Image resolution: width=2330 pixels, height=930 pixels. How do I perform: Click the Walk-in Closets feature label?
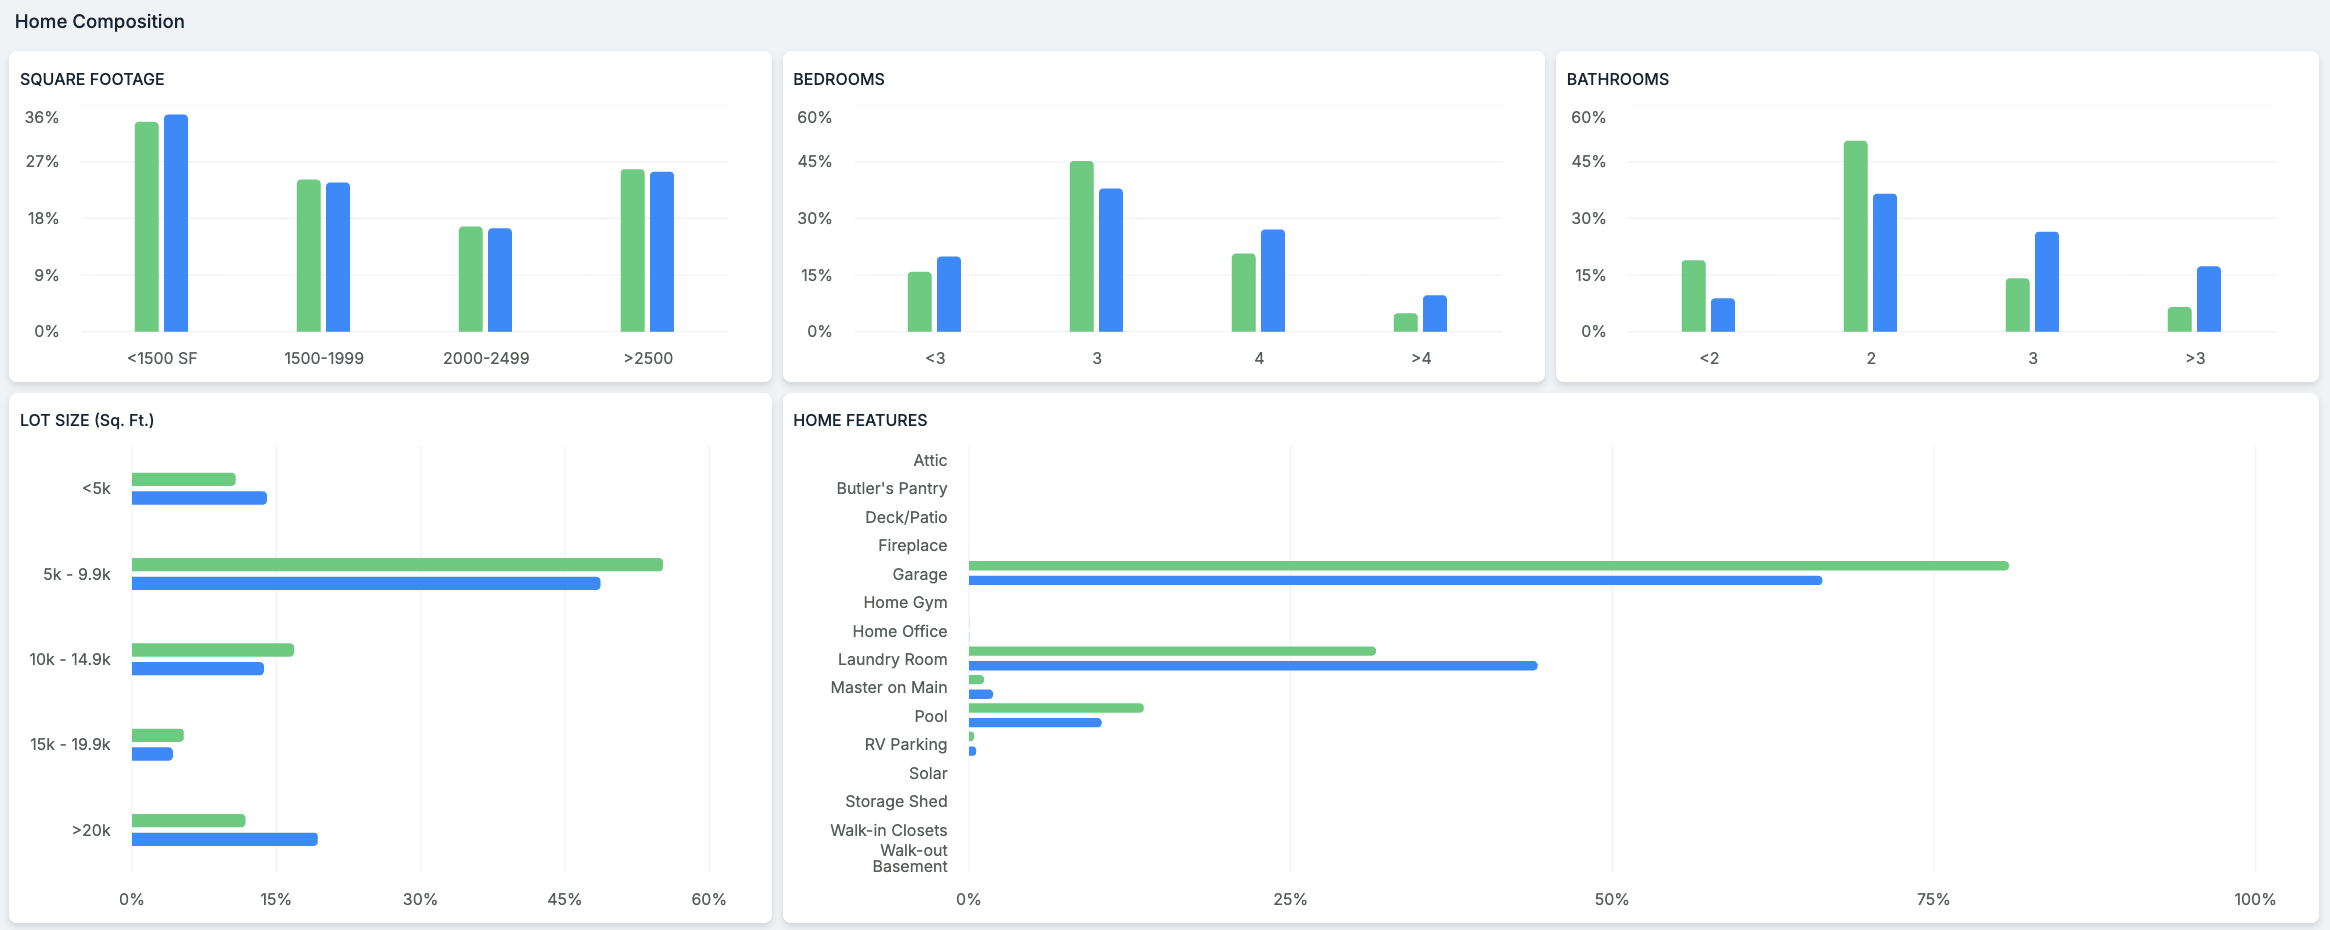pyautogui.click(x=888, y=830)
